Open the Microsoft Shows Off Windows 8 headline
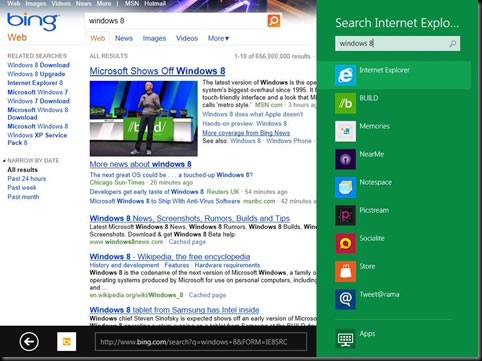This screenshot has width=482, height=361. (x=157, y=71)
